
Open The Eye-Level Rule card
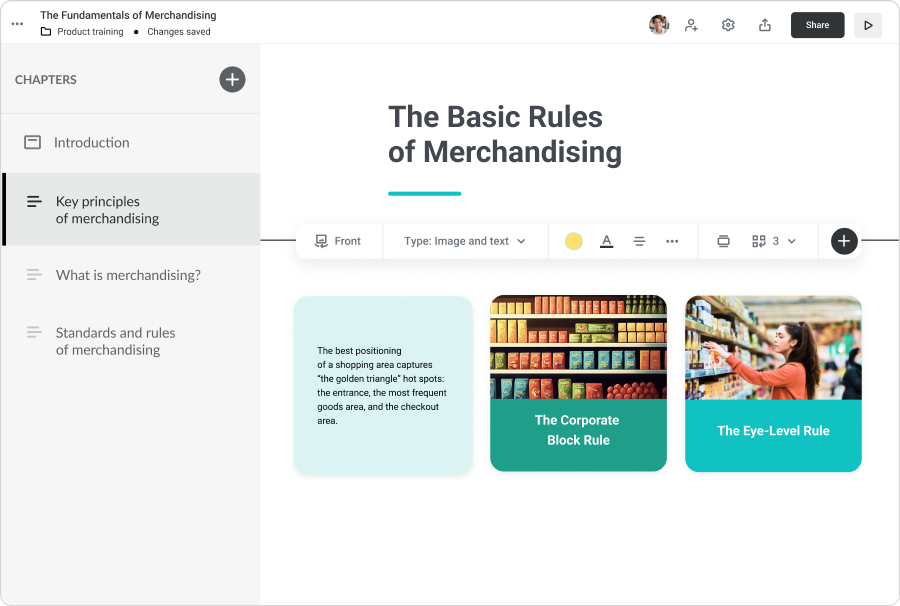coord(772,384)
